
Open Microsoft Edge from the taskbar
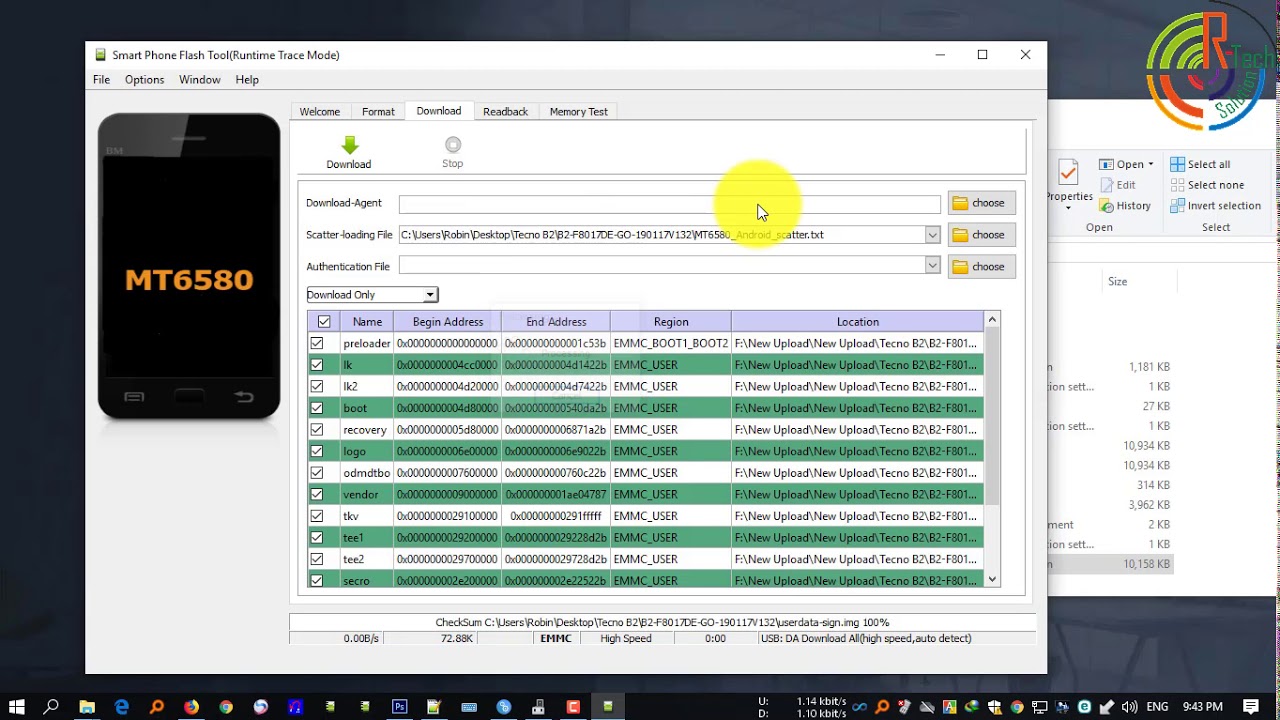pyautogui.click(x=122, y=707)
